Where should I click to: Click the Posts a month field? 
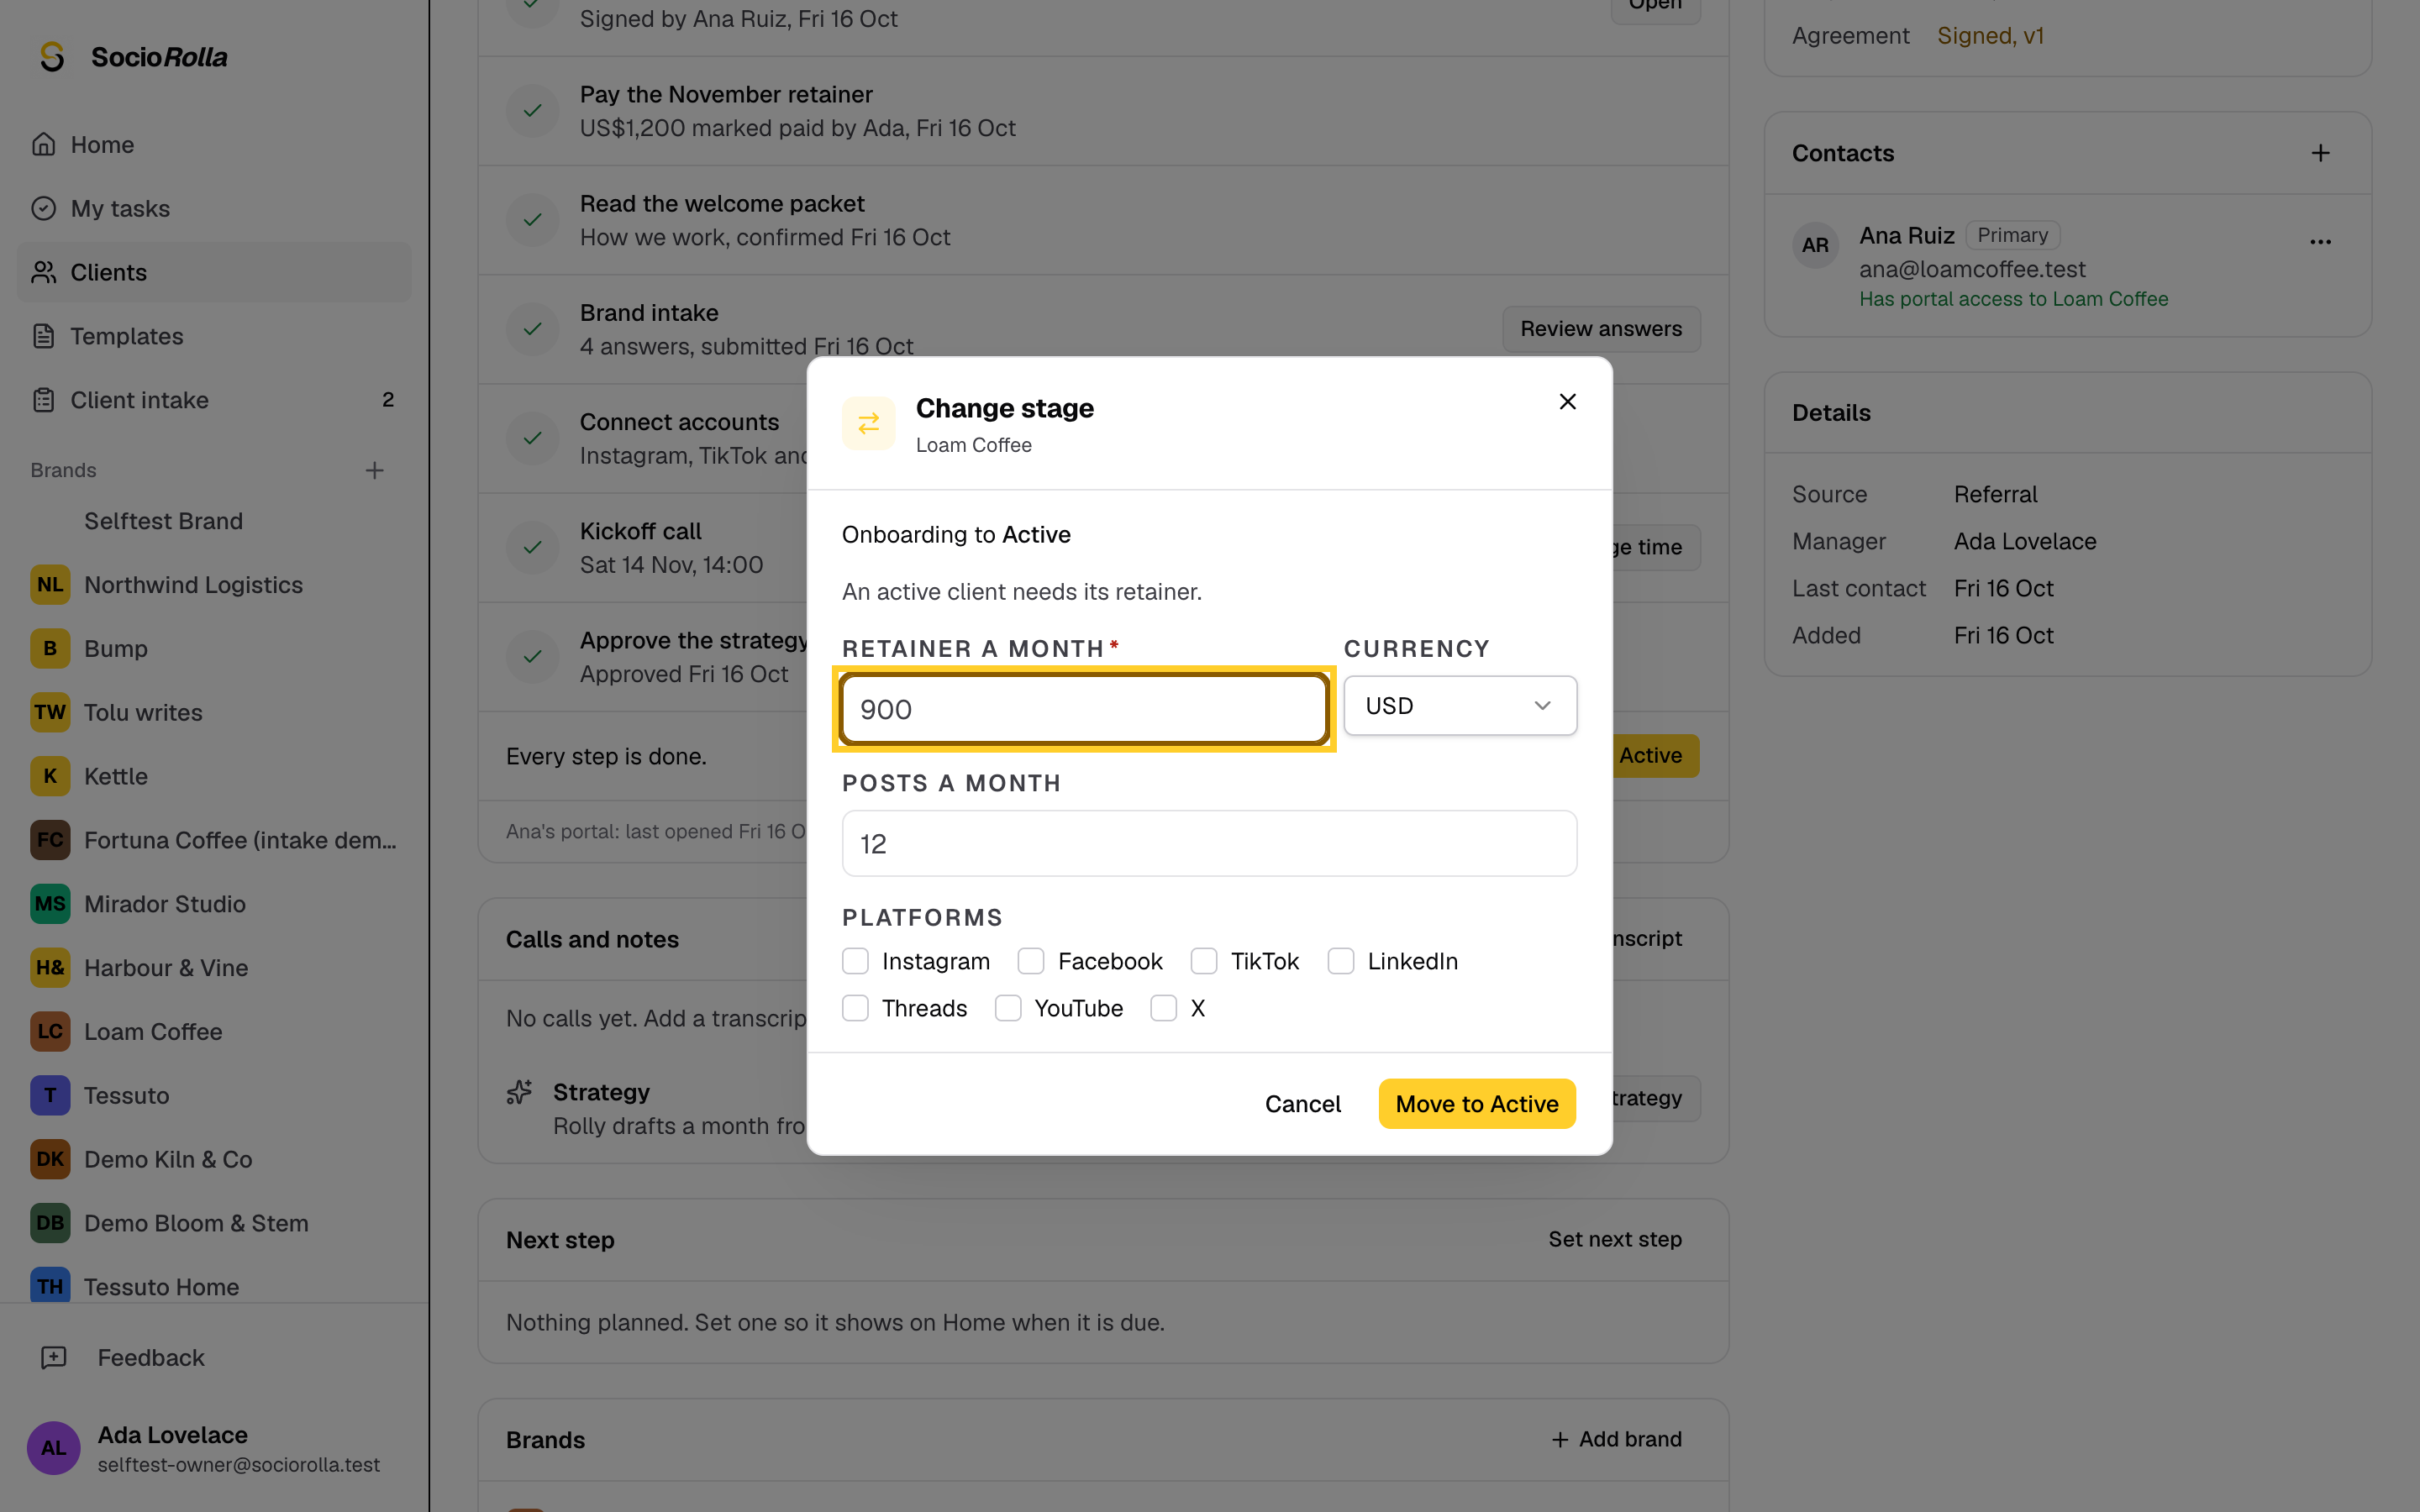[x=1209, y=843]
